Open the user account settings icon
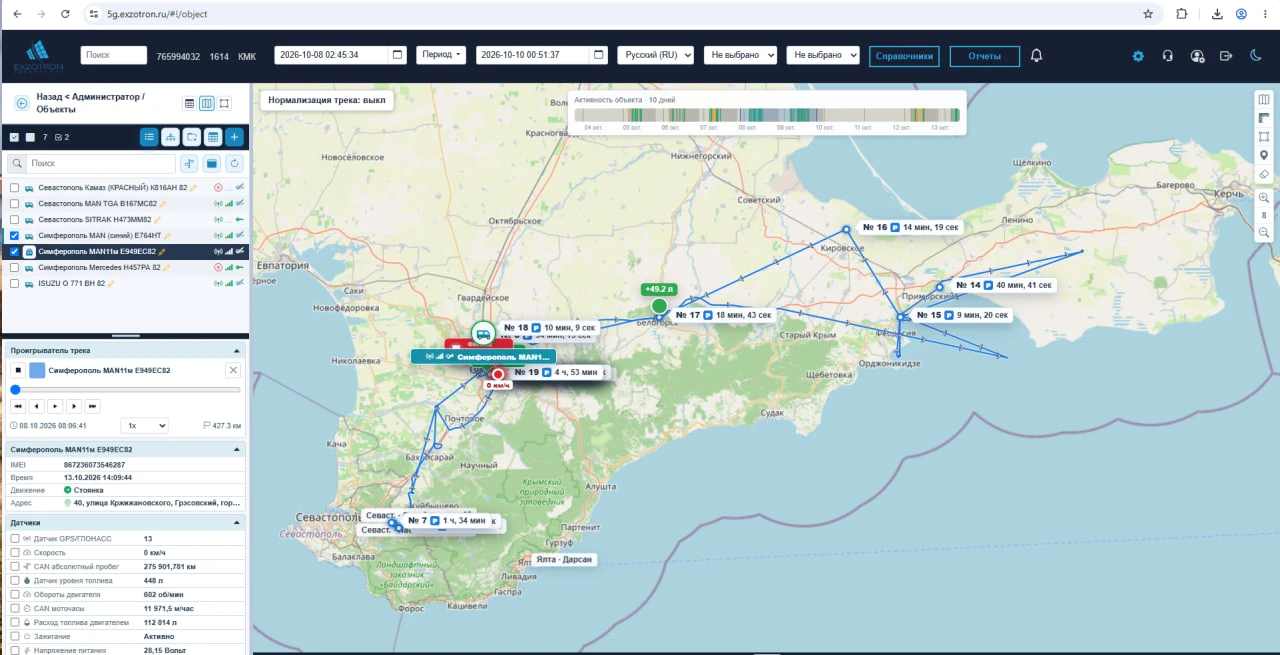The height and width of the screenshot is (655, 1280). click(1197, 56)
